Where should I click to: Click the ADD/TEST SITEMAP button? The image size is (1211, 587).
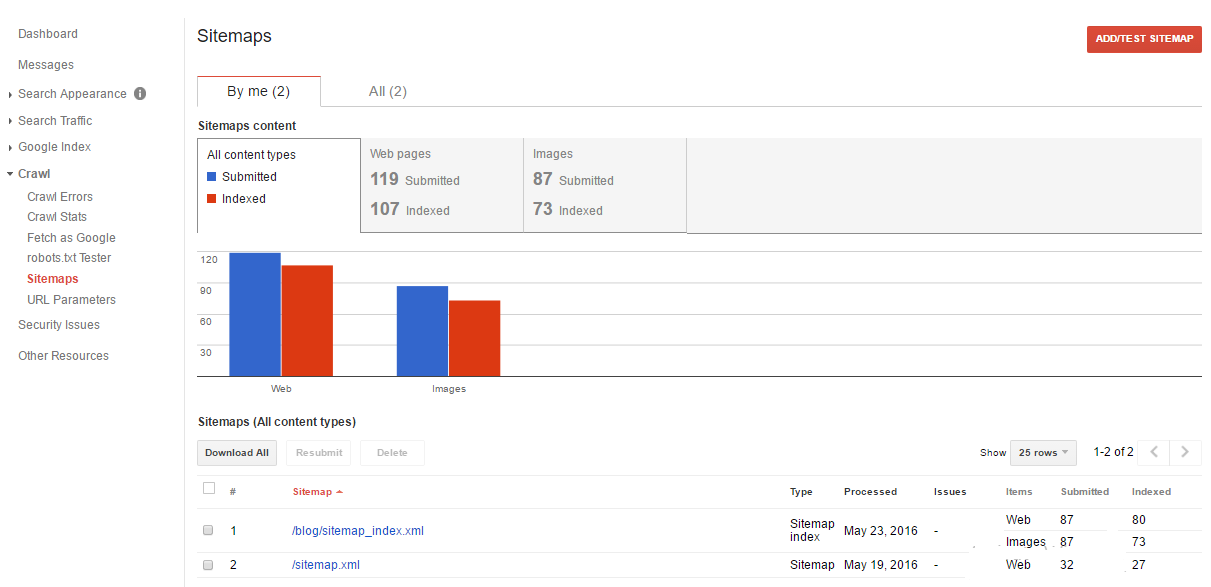1144,39
